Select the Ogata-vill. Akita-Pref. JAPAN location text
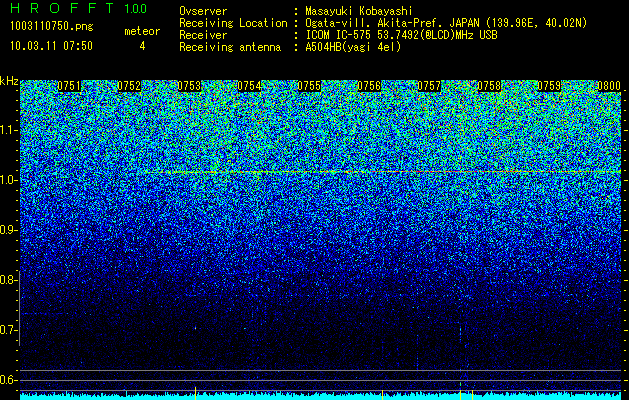629x400 pixels. tap(446, 23)
